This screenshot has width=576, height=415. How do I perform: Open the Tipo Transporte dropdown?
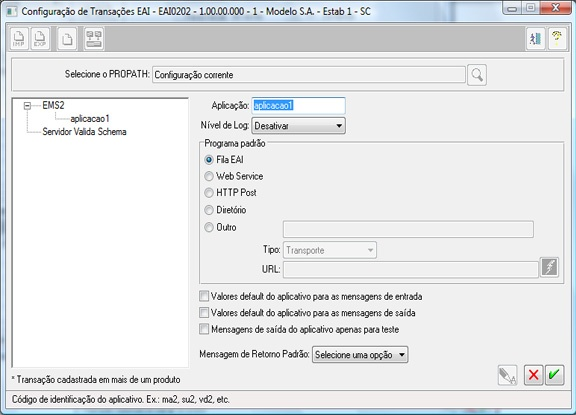click(x=330, y=250)
